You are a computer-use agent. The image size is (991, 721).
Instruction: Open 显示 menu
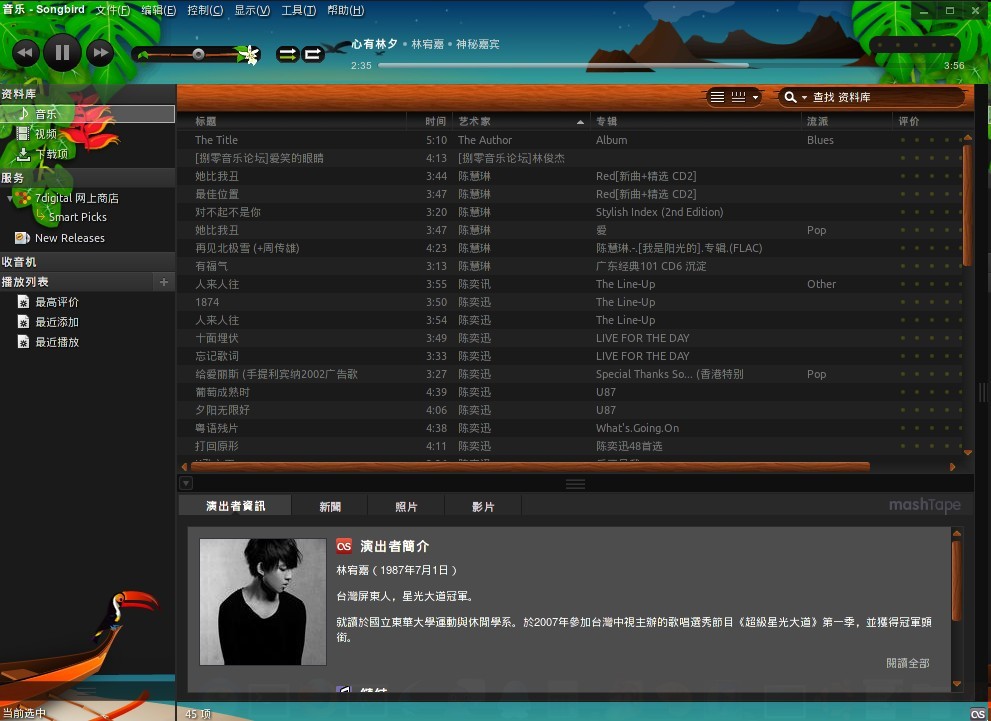(252, 10)
